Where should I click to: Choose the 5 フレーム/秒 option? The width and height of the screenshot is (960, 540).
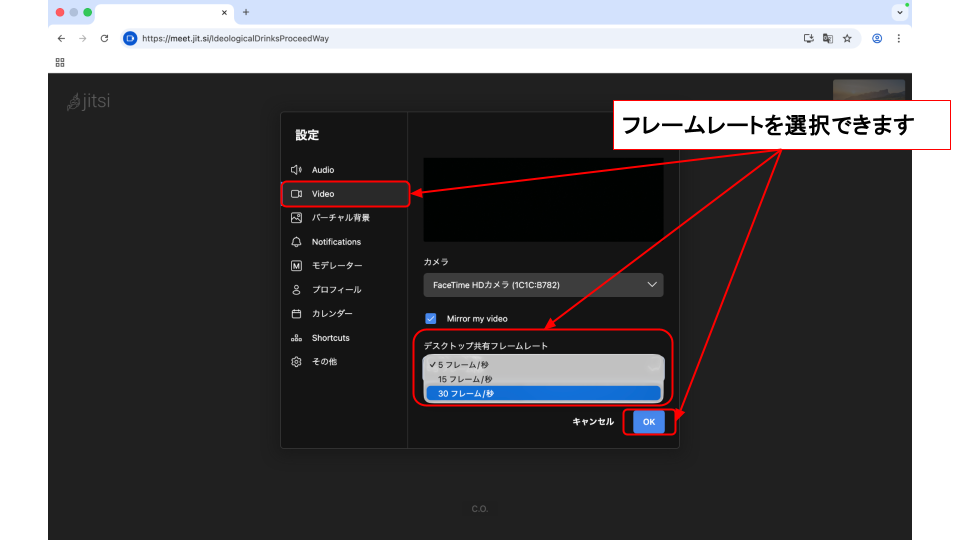464,365
